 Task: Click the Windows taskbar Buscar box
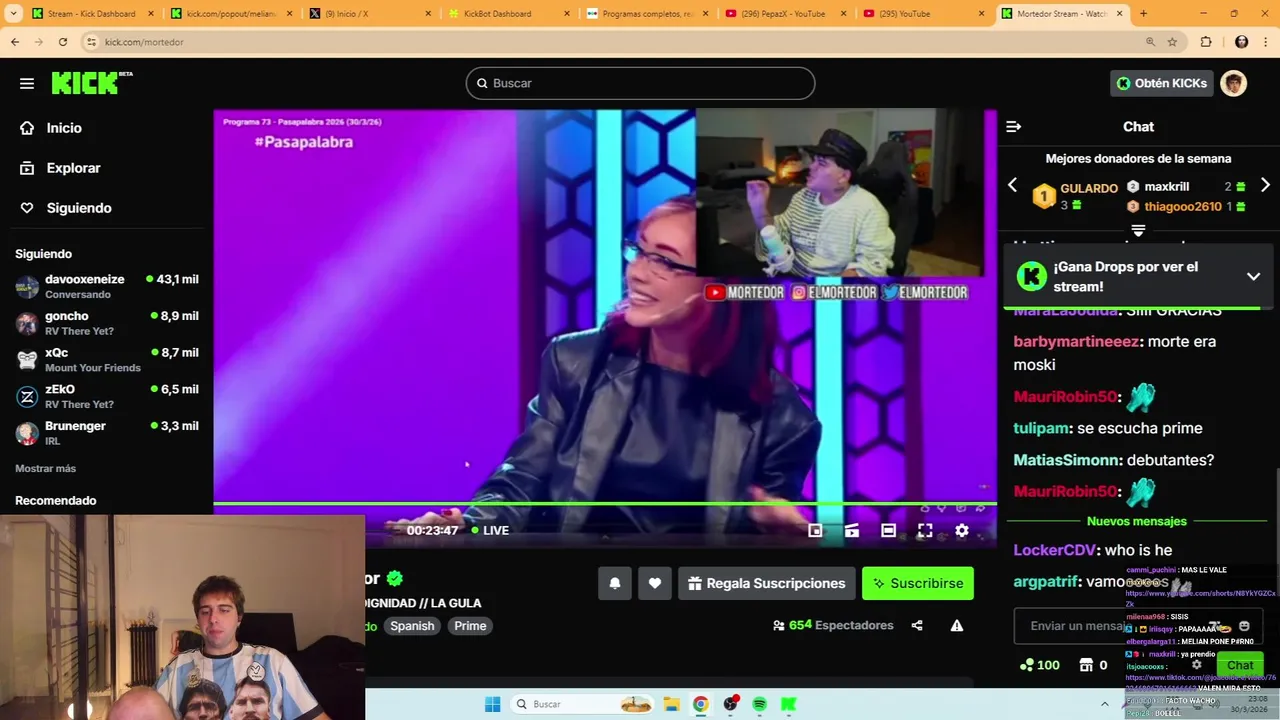(585, 704)
